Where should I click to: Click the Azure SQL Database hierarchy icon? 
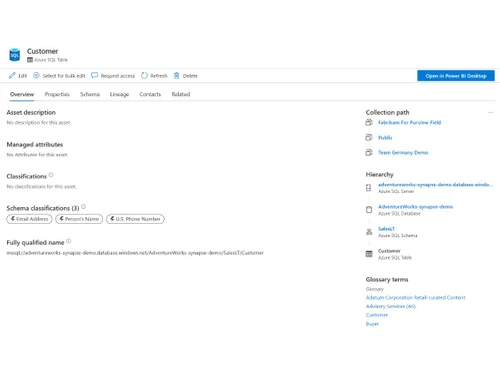tap(369, 210)
